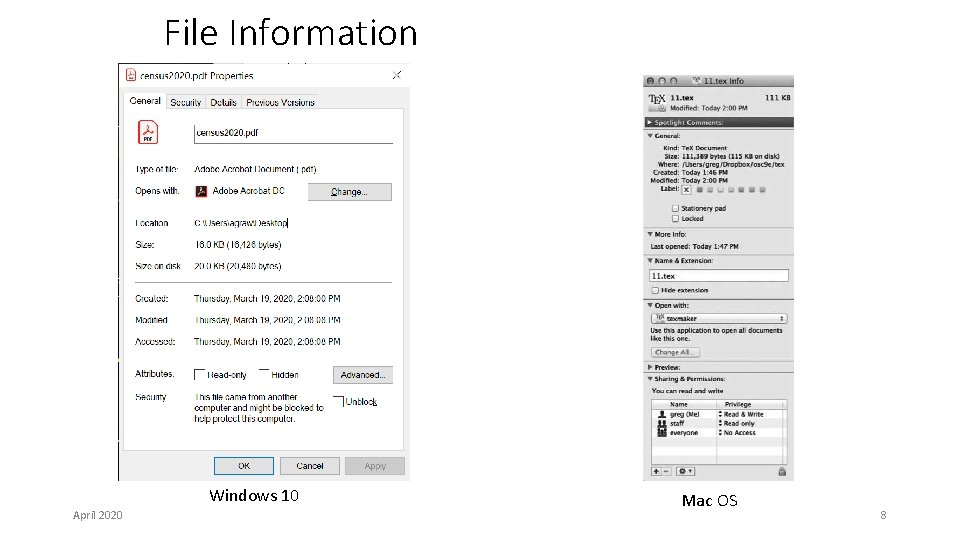Click the Change... button

pyautogui.click(x=350, y=192)
